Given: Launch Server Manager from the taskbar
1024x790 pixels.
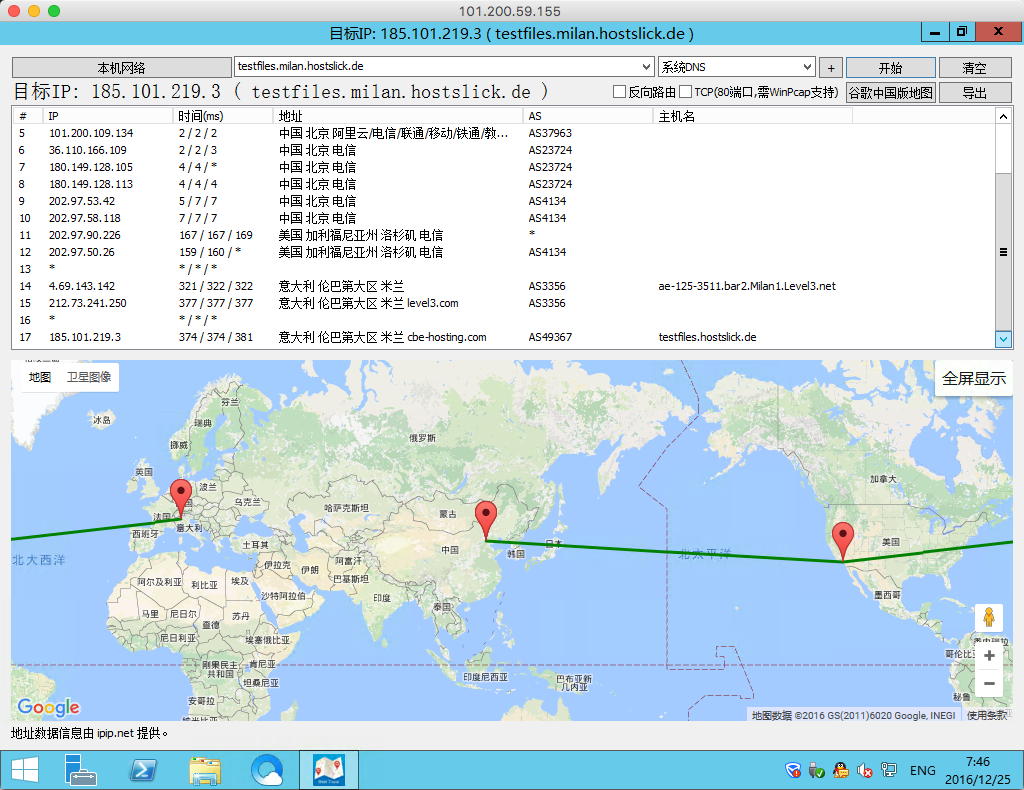Looking at the screenshot, I should [x=80, y=770].
